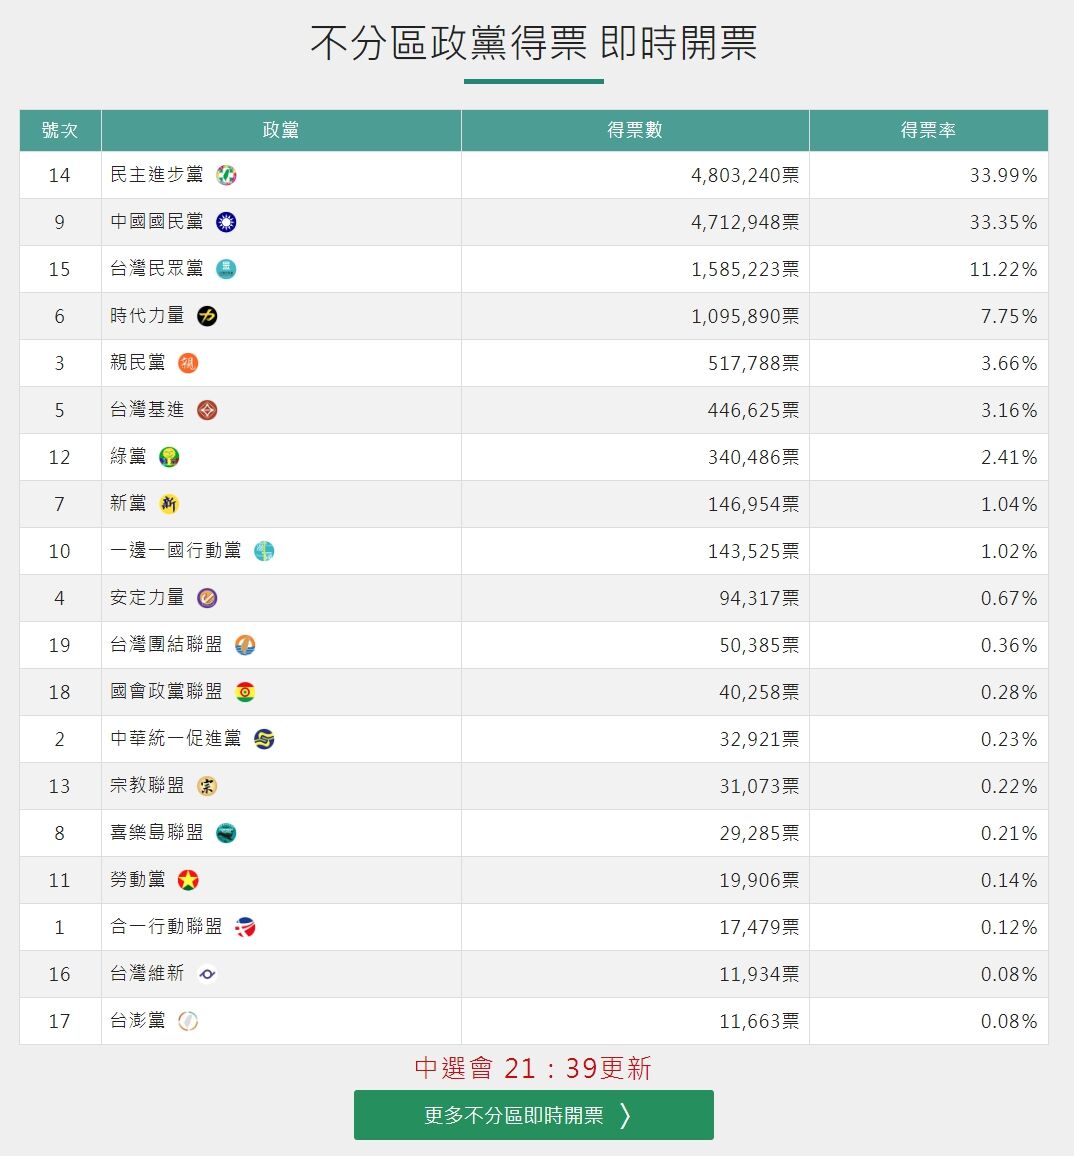Click the 政黨 column header
Viewport: 1074px width, 1156px height.
click(281, 130)
